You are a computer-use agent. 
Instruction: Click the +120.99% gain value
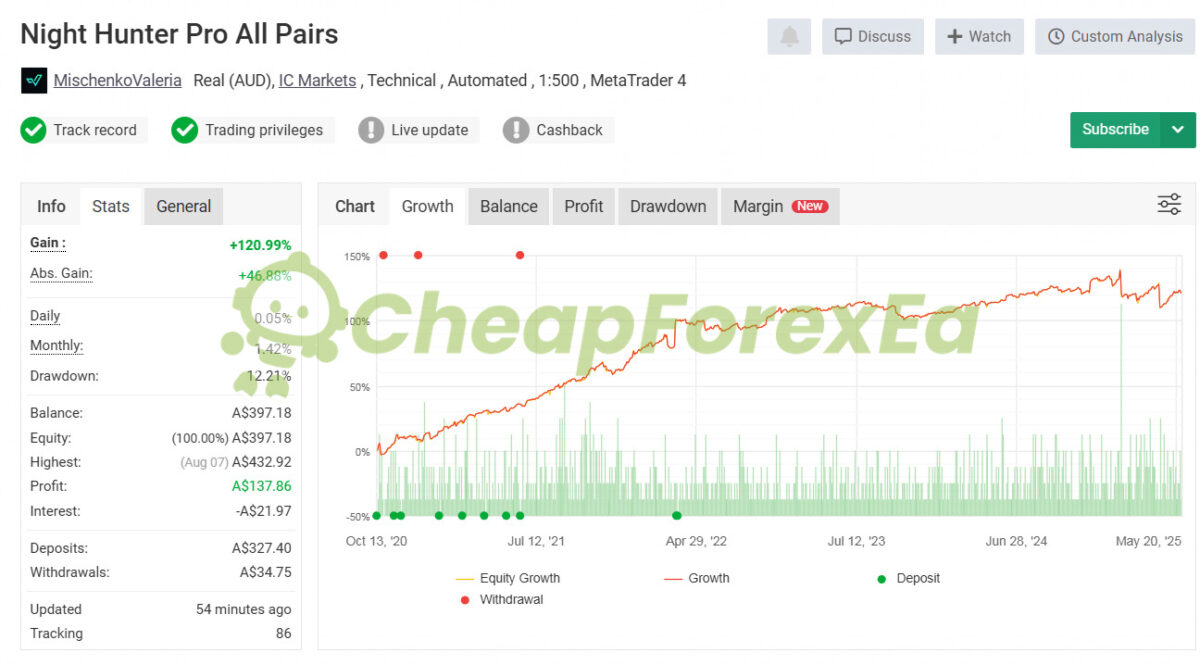click(260, 245)
